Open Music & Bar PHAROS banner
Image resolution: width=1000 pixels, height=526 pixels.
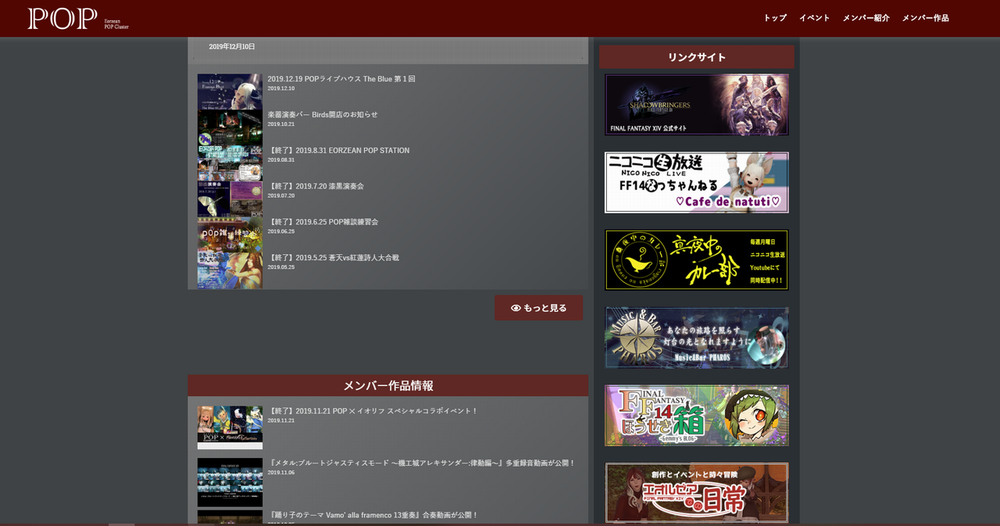pos(696,338)
